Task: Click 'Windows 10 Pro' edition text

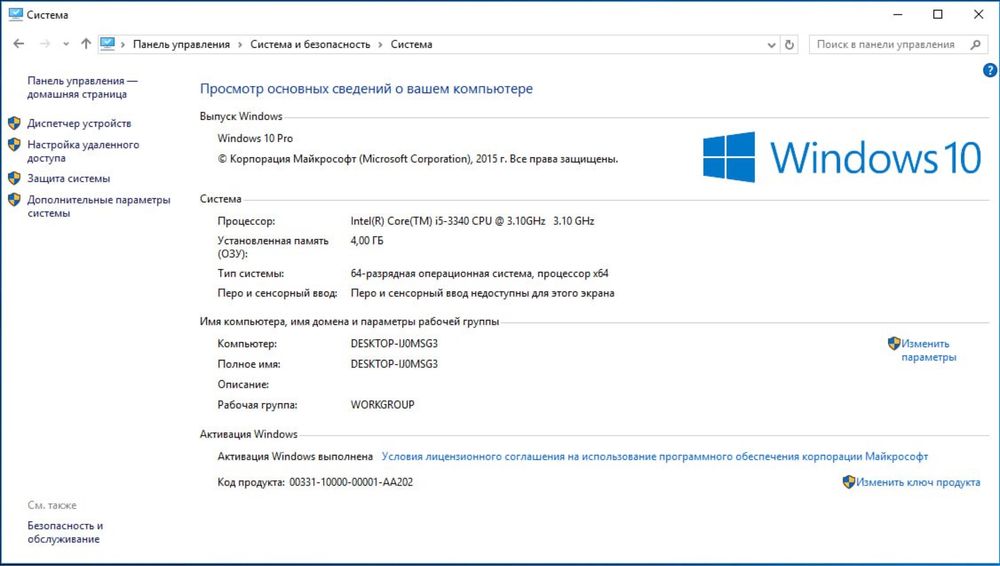Action: click(255, 138)
